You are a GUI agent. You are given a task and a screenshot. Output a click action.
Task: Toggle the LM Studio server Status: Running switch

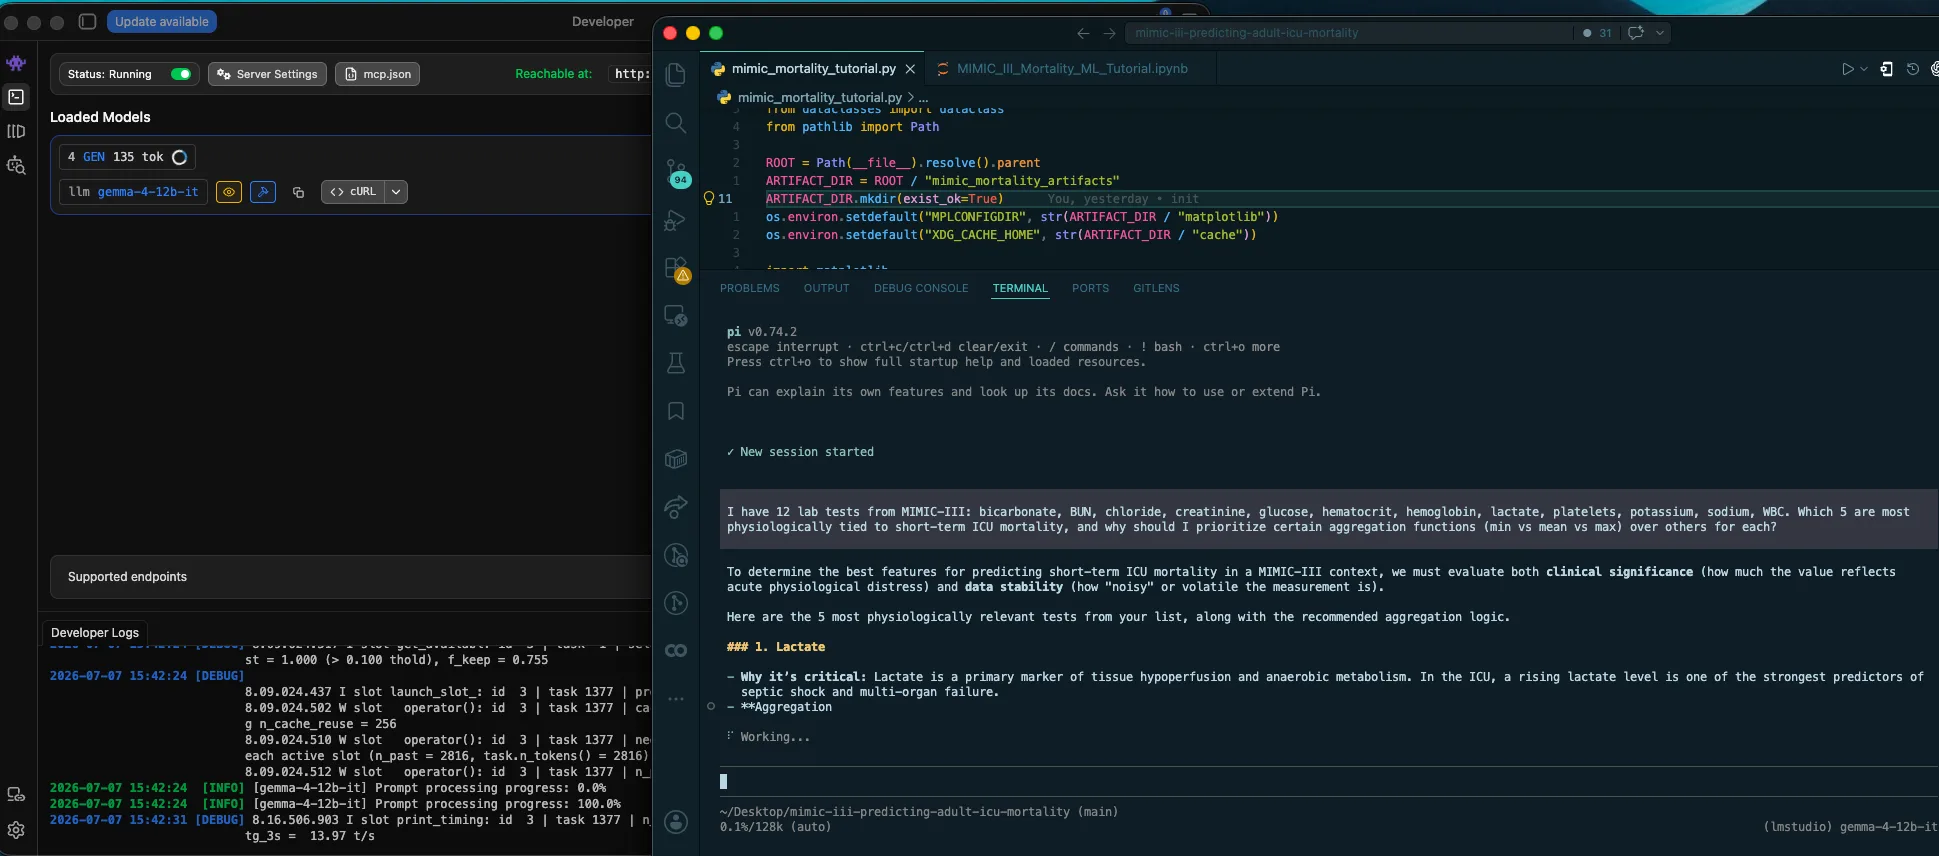tap(180, 74)
